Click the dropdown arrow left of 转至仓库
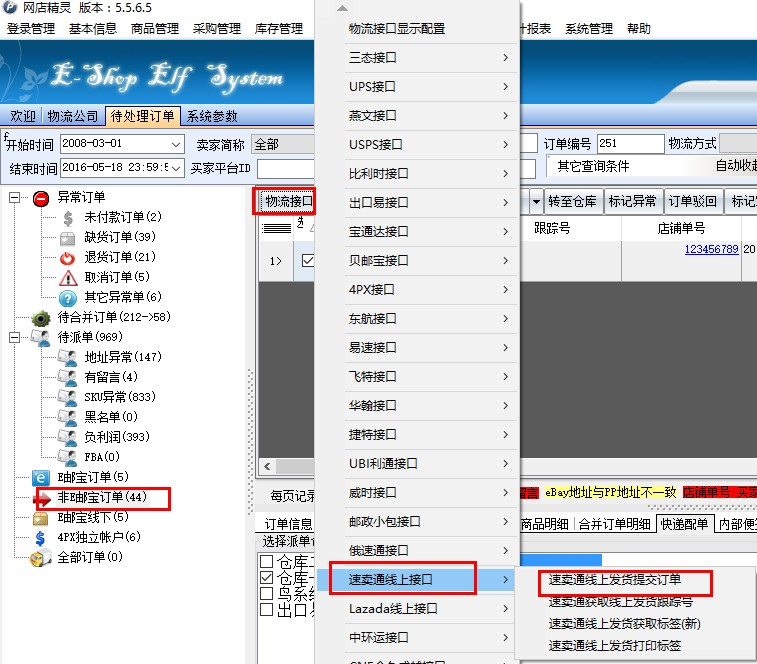 [536, 201]
